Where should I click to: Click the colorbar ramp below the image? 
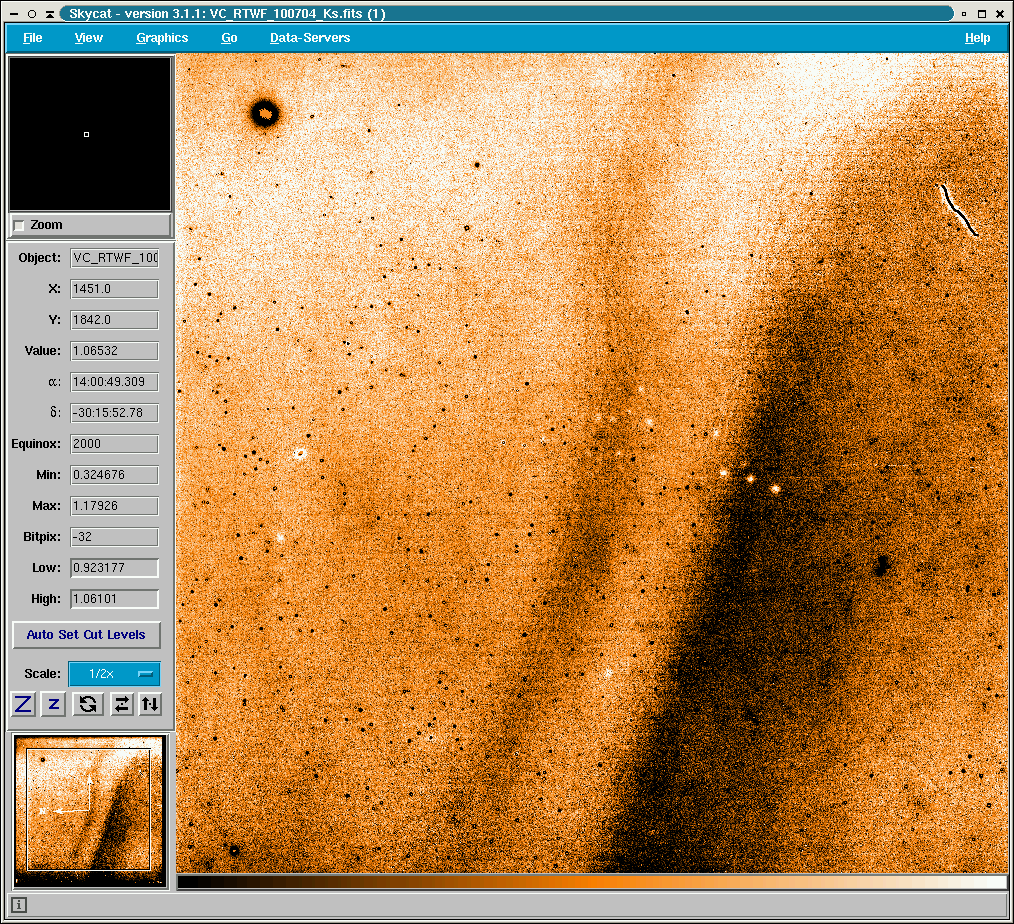tap(592, 882)
